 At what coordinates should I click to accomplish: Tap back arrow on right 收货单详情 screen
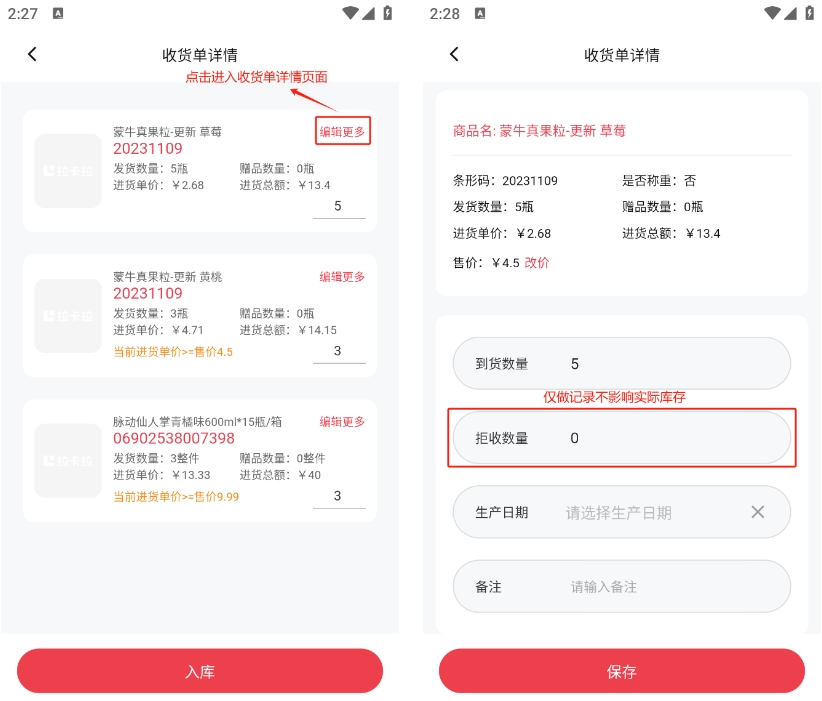click(x=455, y=54)
